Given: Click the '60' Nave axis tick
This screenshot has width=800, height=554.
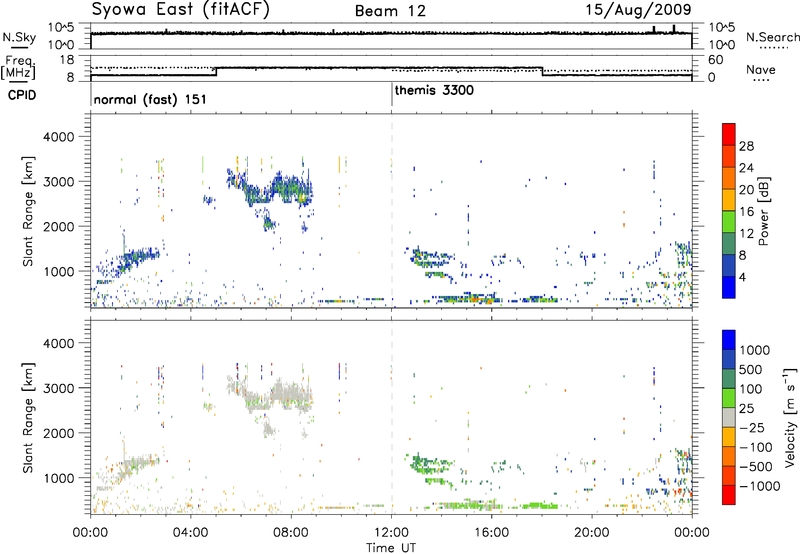Looking at the screenshot, I should (x=716, y=60).
